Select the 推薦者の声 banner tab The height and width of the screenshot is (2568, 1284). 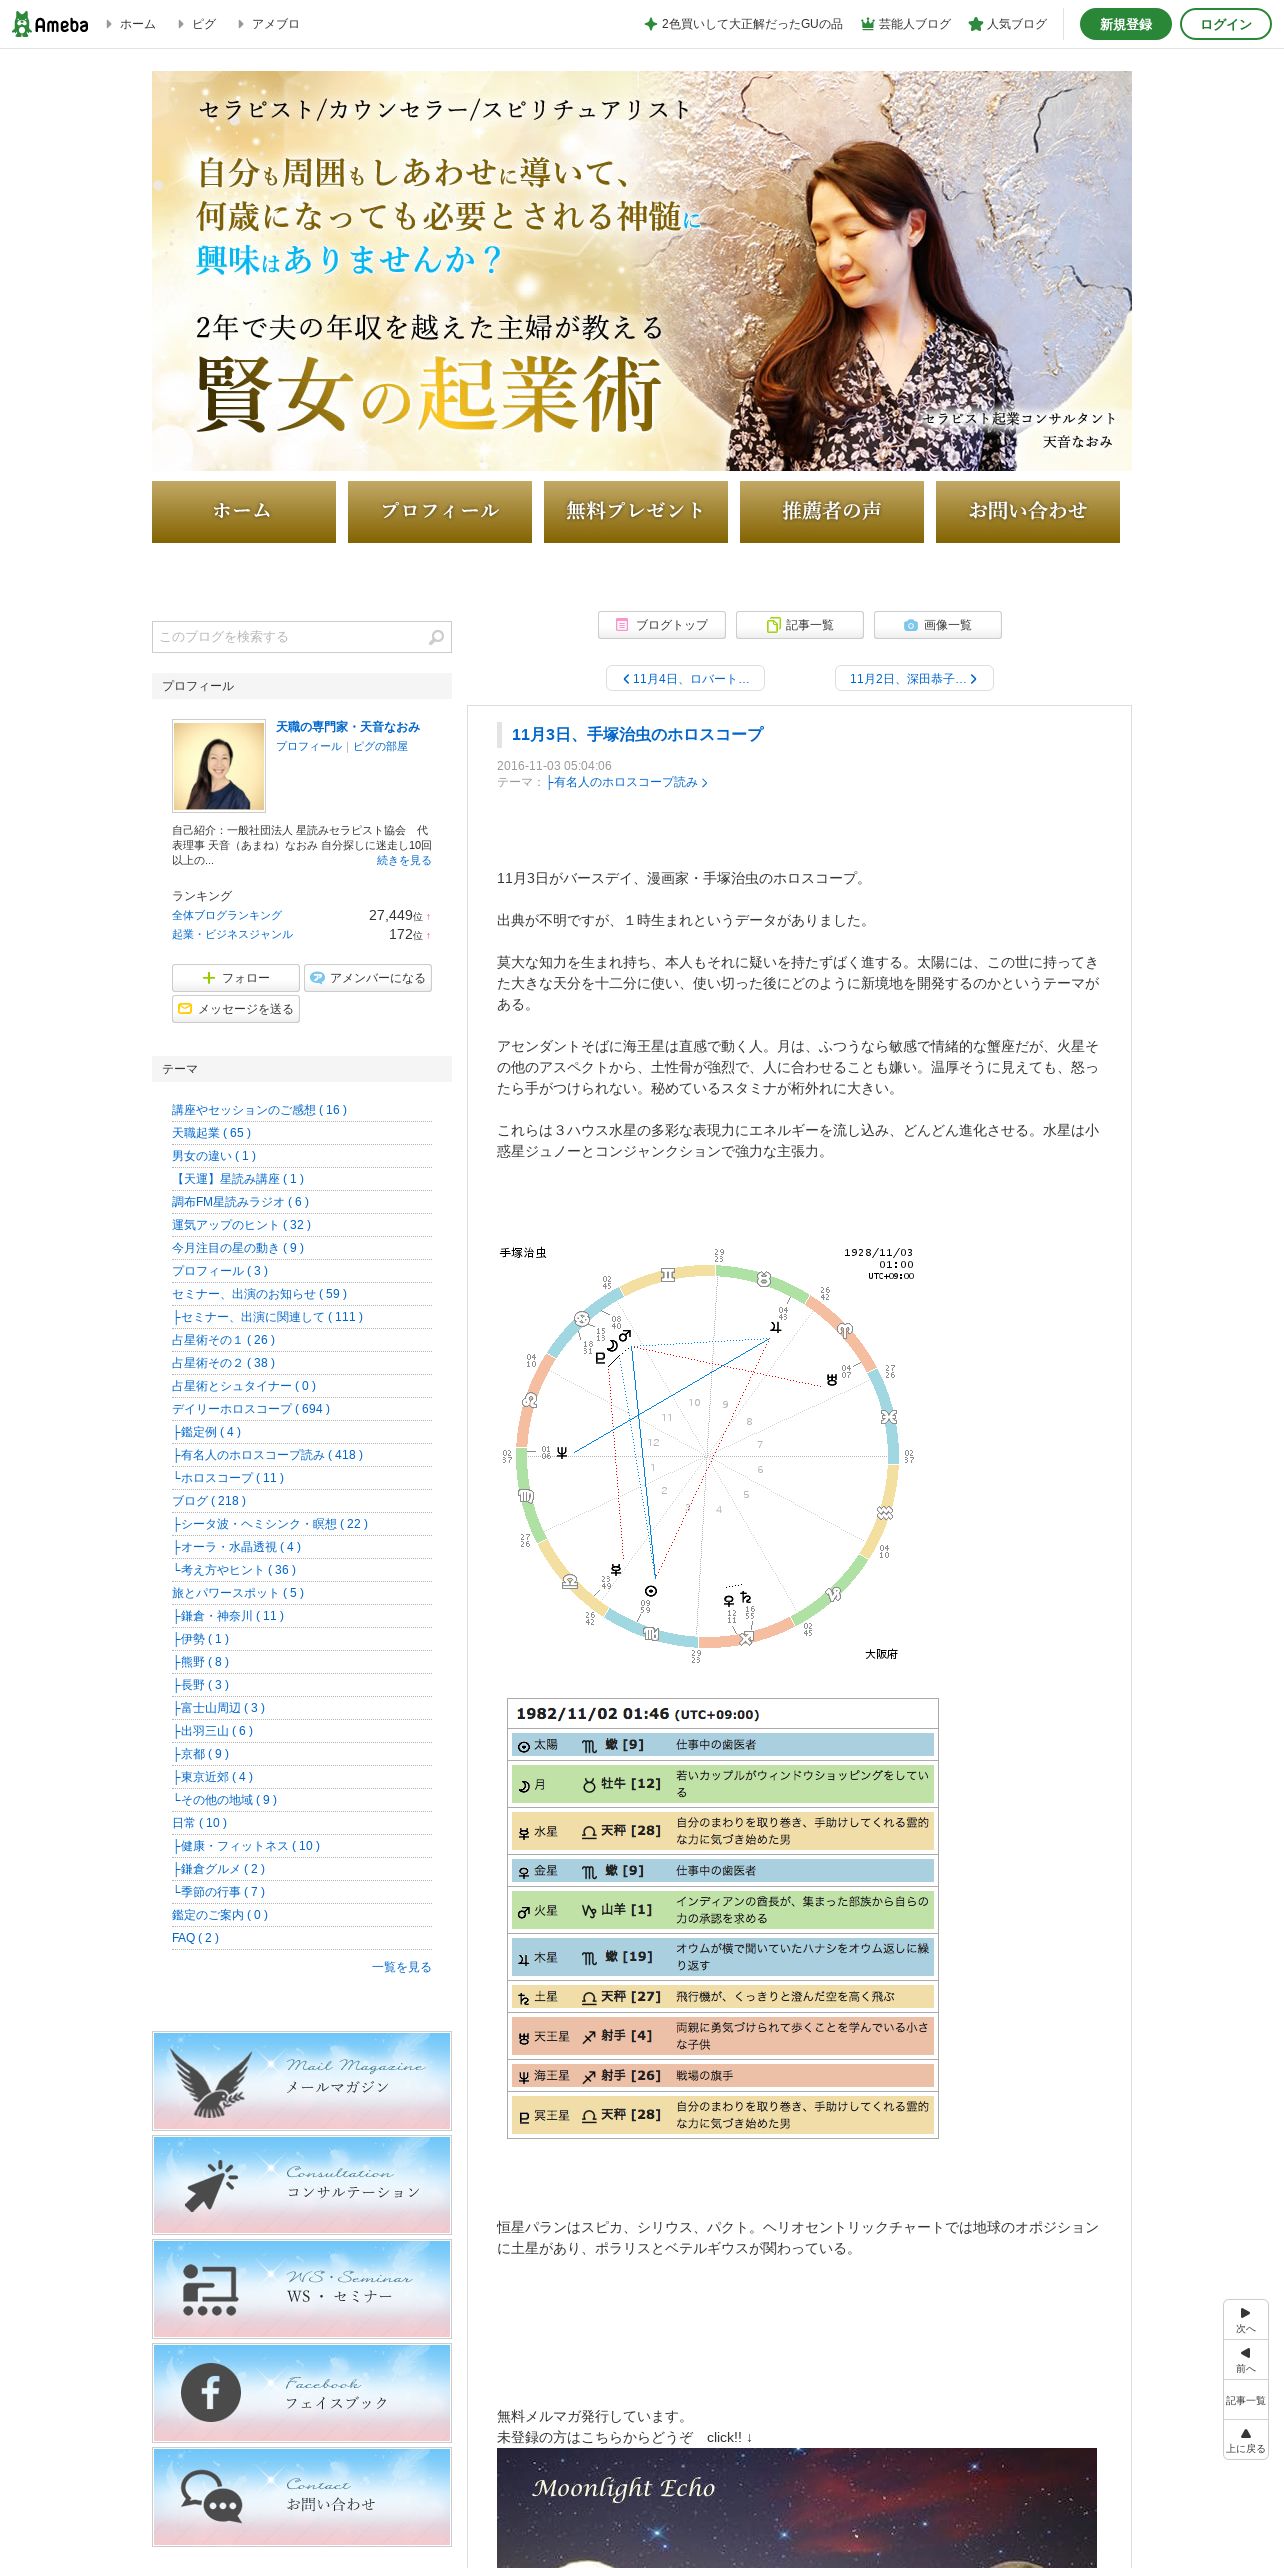[x=832, y=512]
